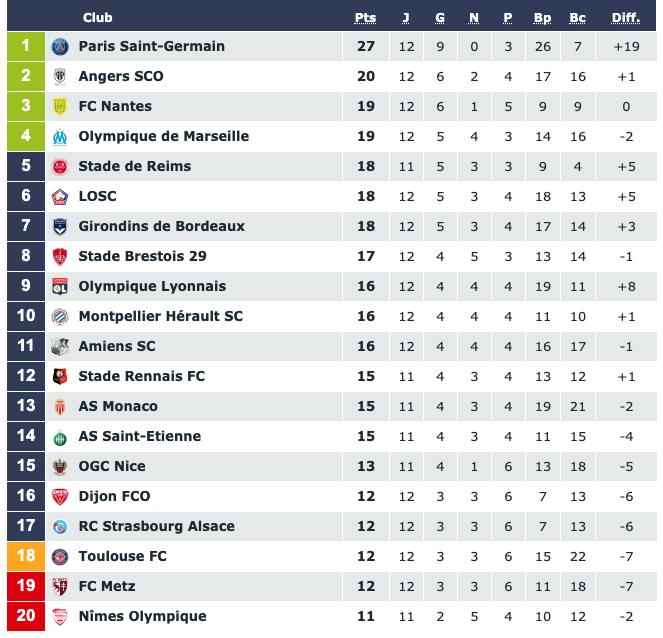Viewport: 663px width, 638px height.
Task: Click the Diff. column header
Action: click(x=626, y=18)
